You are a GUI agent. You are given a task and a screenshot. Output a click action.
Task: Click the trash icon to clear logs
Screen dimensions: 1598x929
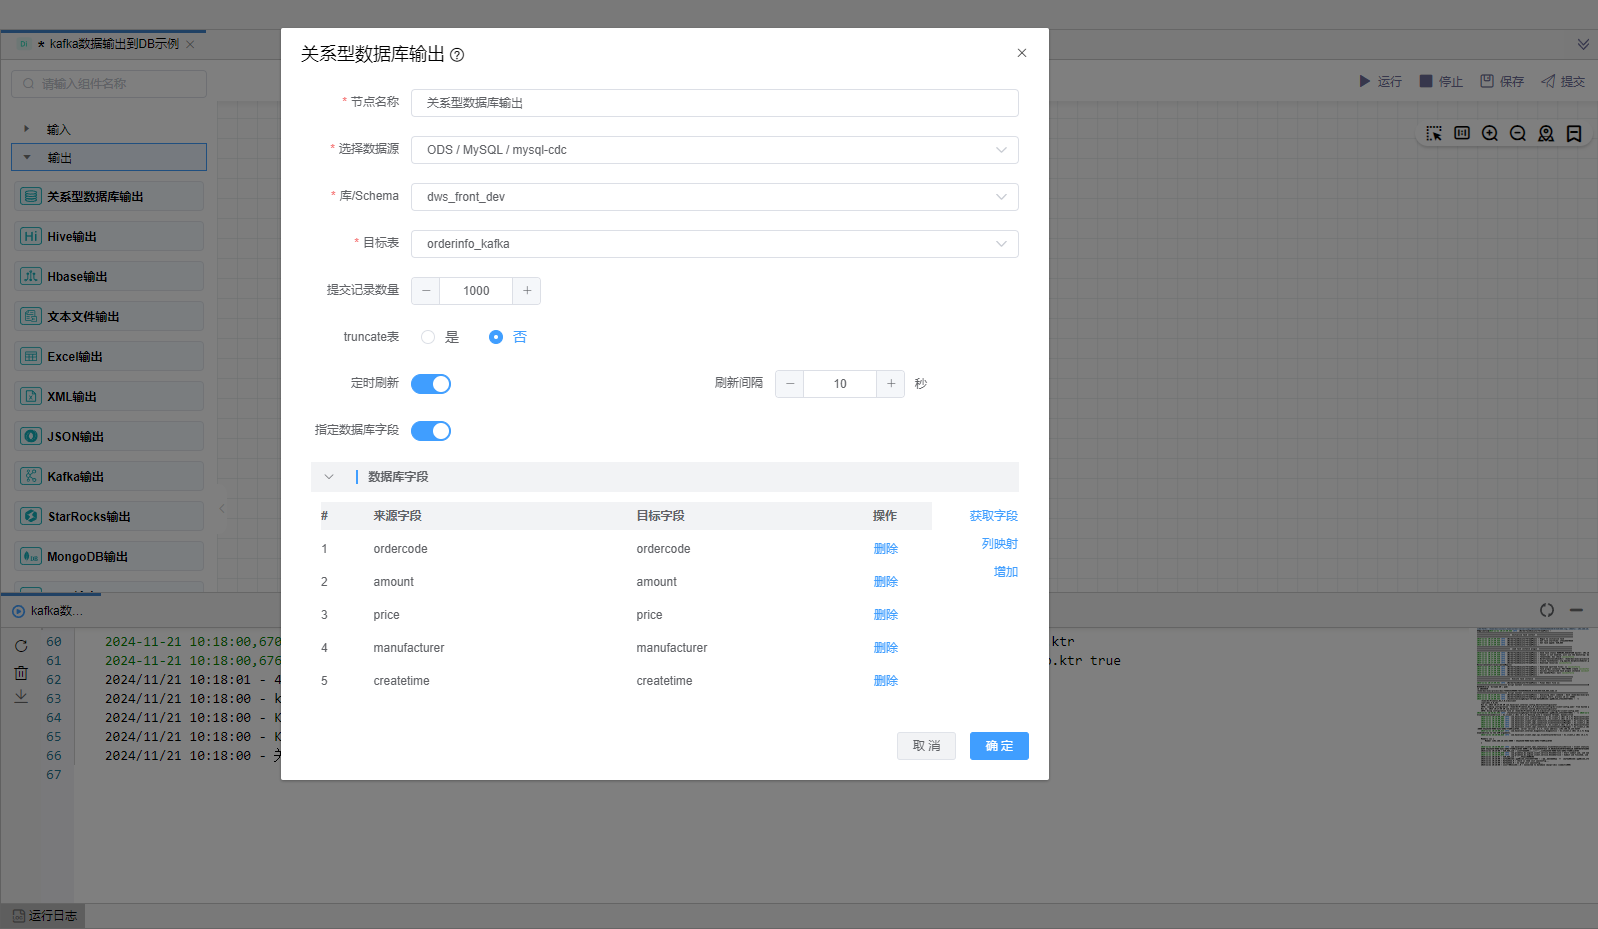tap(21, 672)
